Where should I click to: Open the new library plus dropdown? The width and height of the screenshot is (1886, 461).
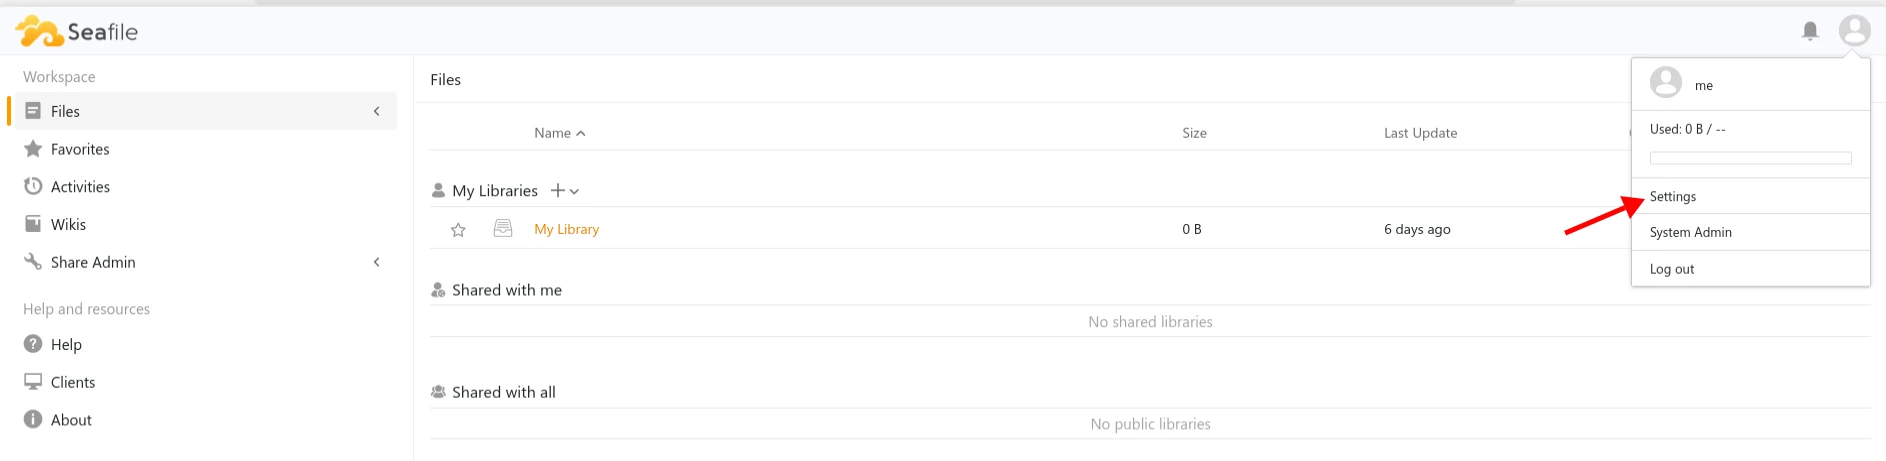coord(565,191)
